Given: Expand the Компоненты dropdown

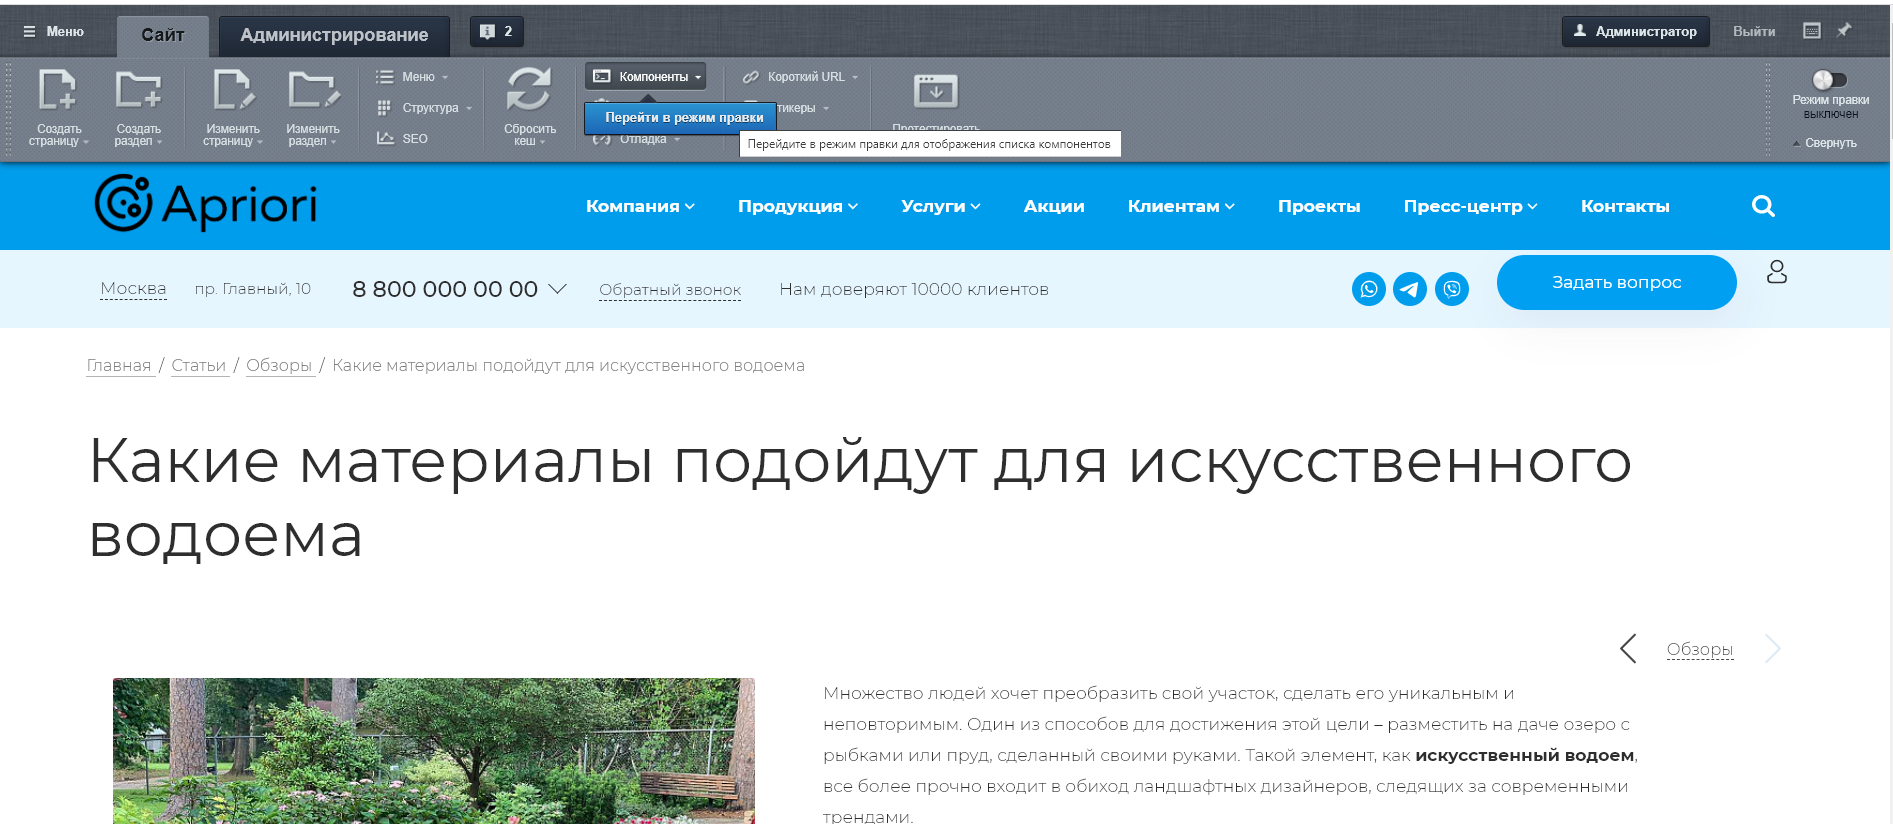Looking at the screenshot, I should coord(646,76).
